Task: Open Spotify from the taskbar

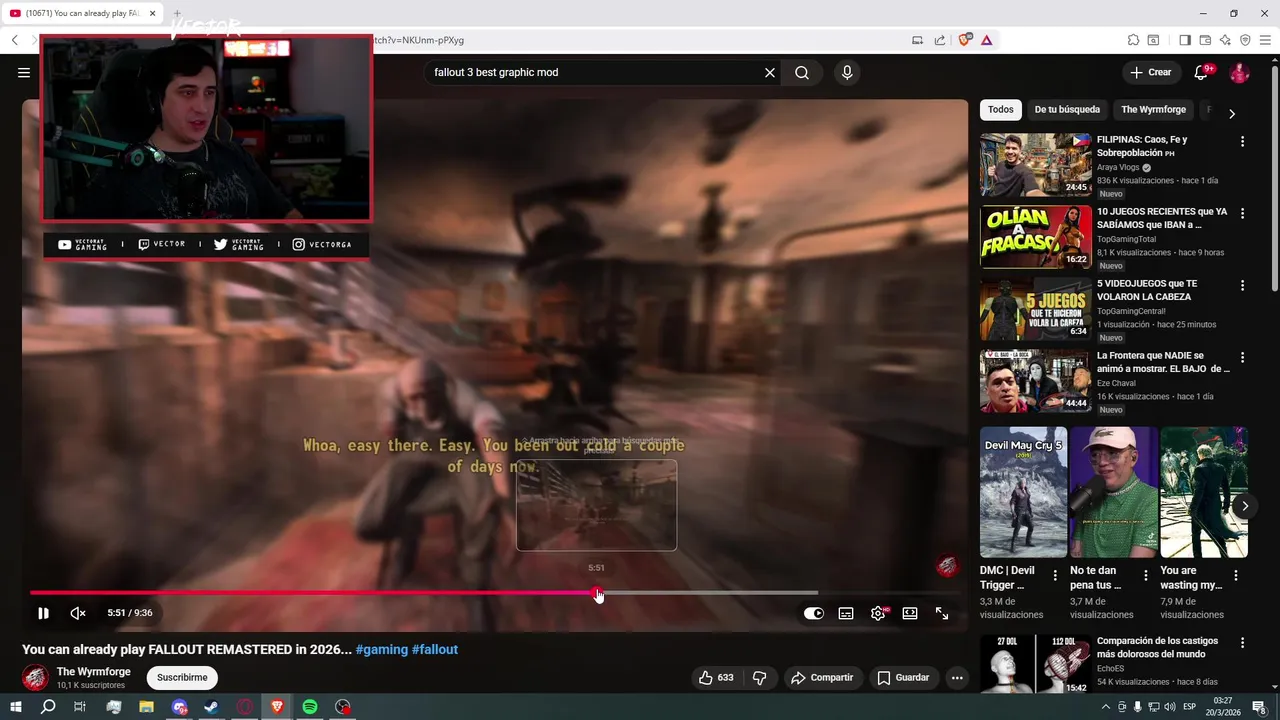Action: (x=310, y=706)
